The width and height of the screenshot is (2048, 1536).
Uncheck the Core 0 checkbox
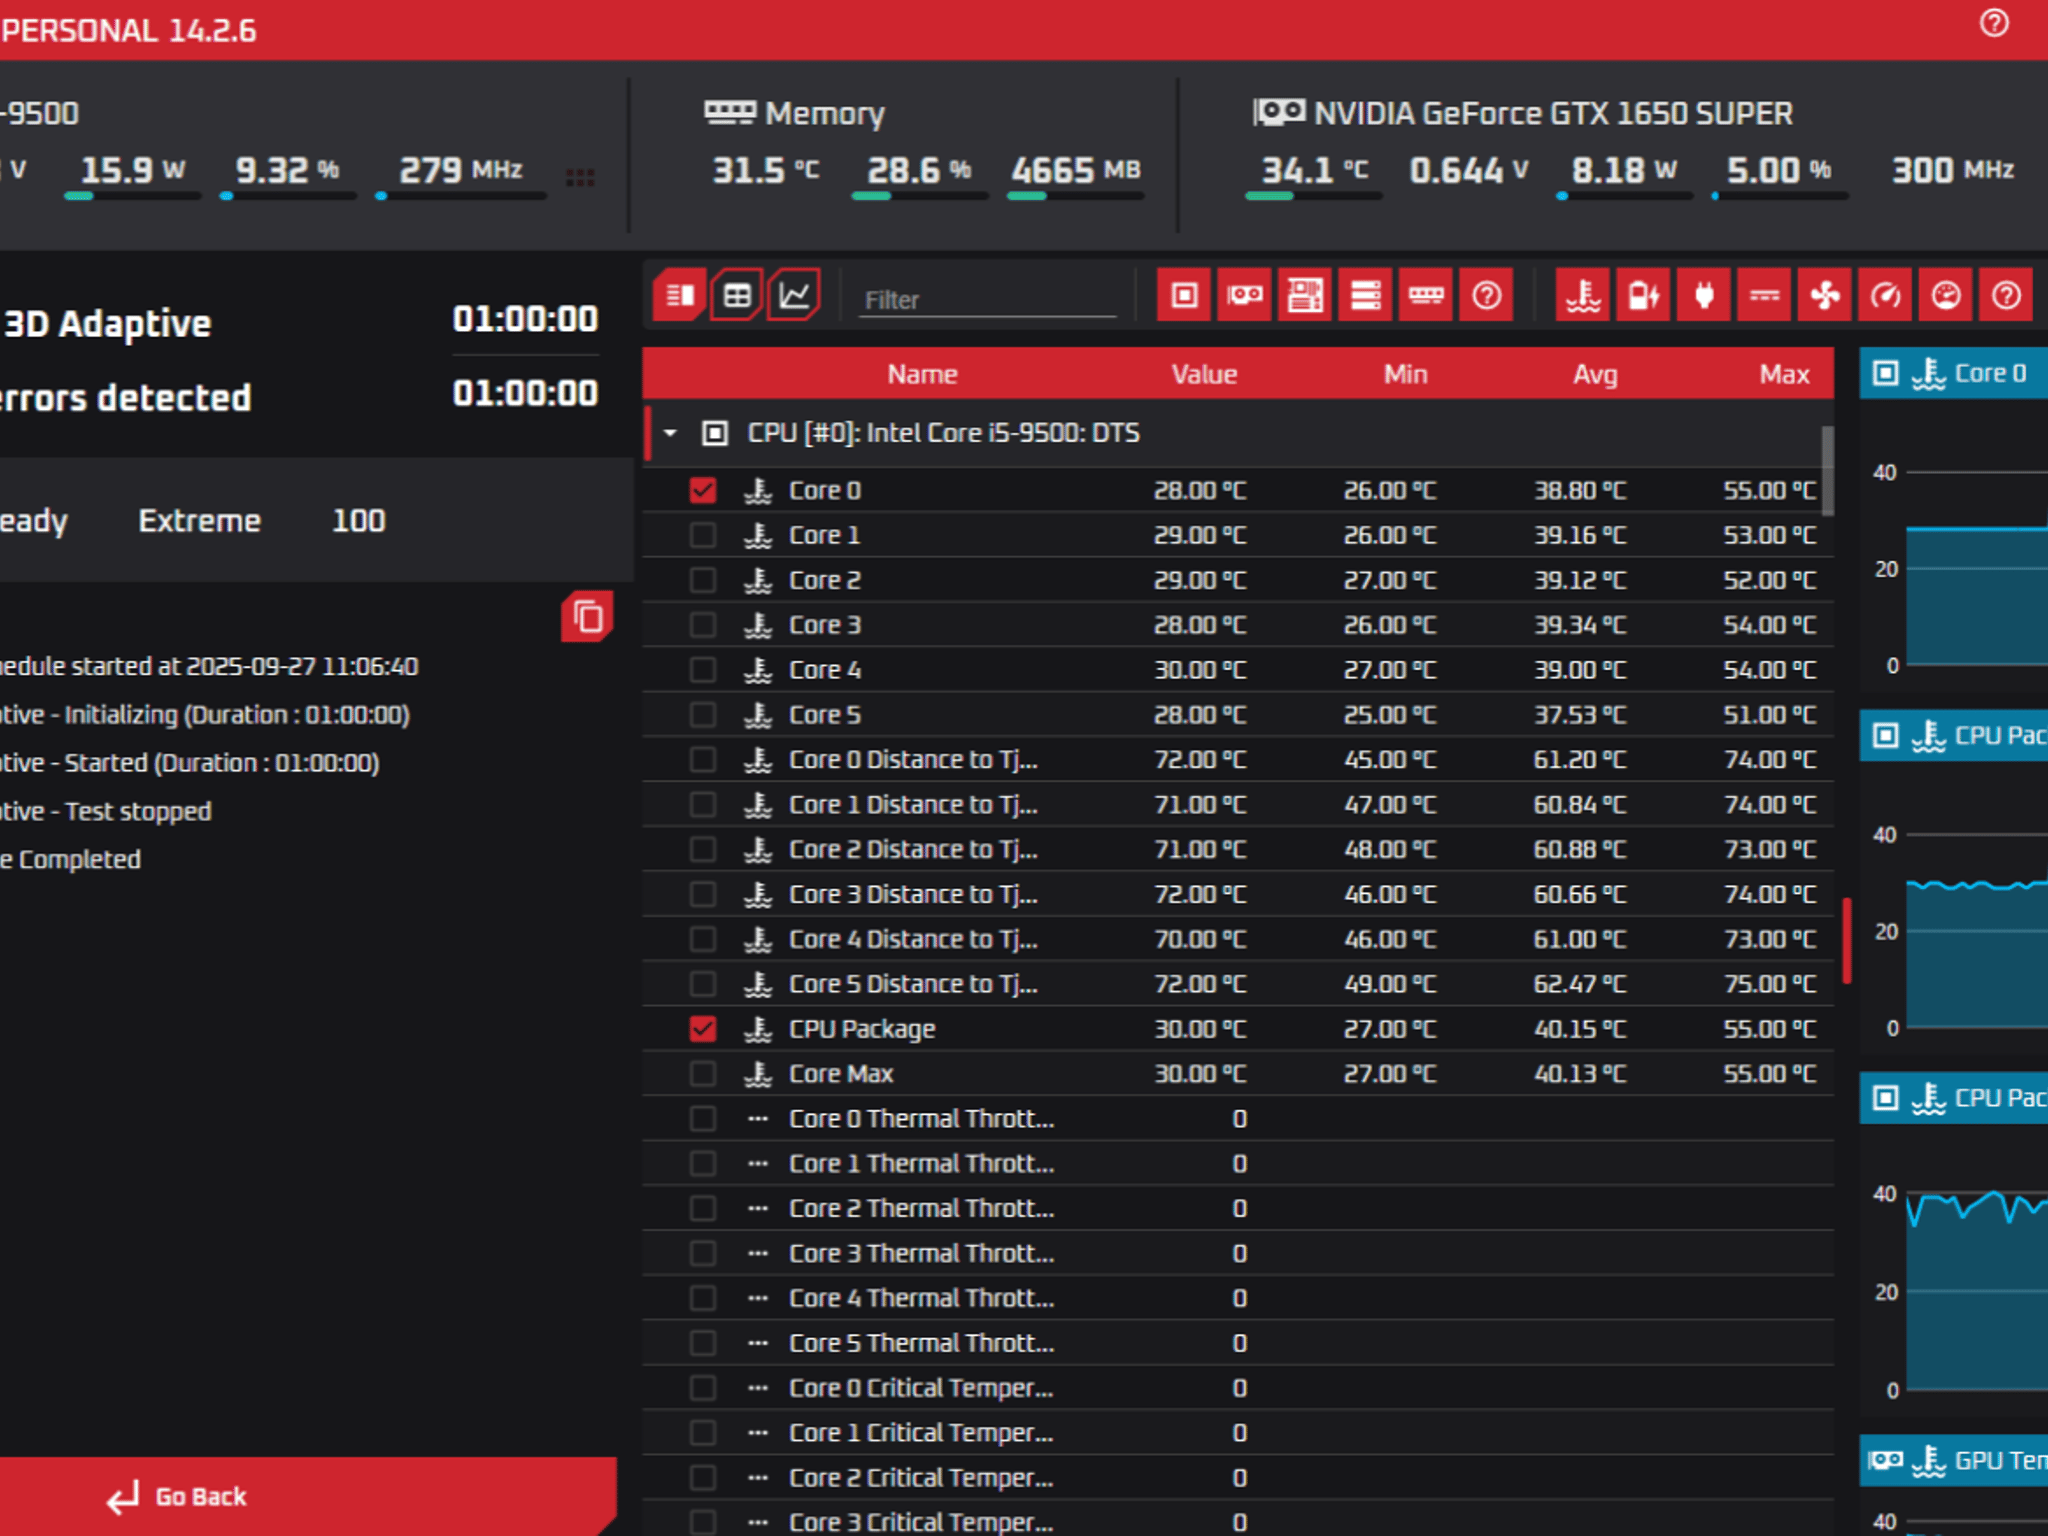tap(703, 490)
